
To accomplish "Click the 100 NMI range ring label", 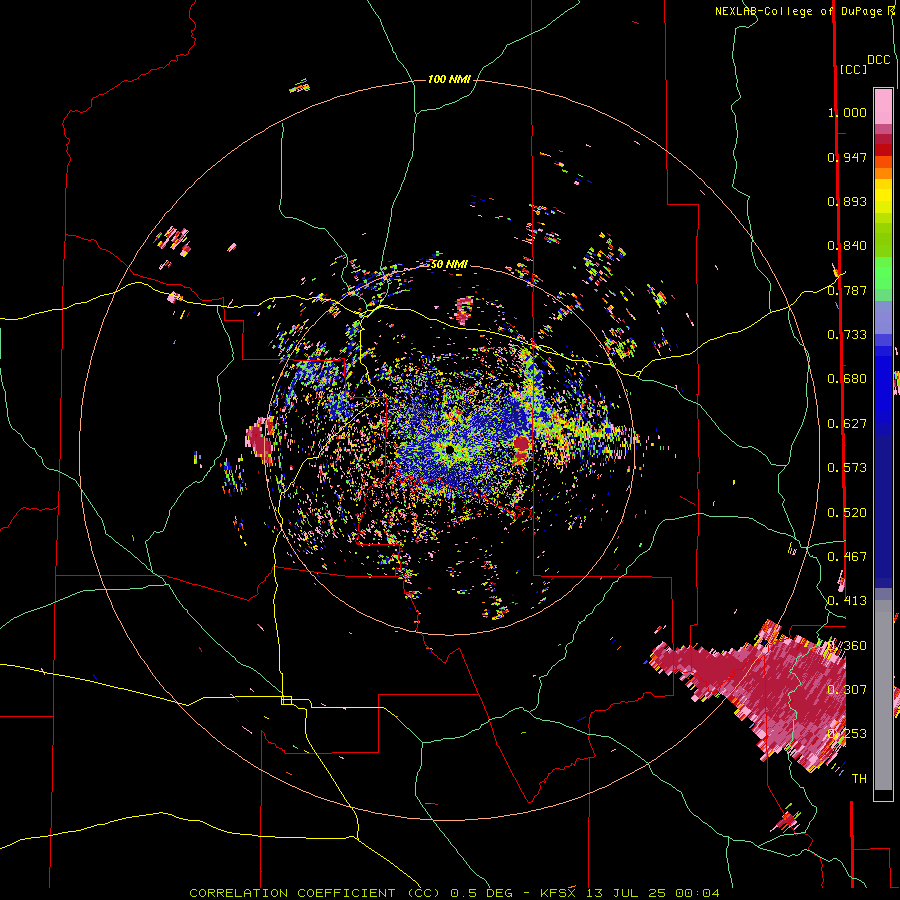I will [x=449, y=79].
